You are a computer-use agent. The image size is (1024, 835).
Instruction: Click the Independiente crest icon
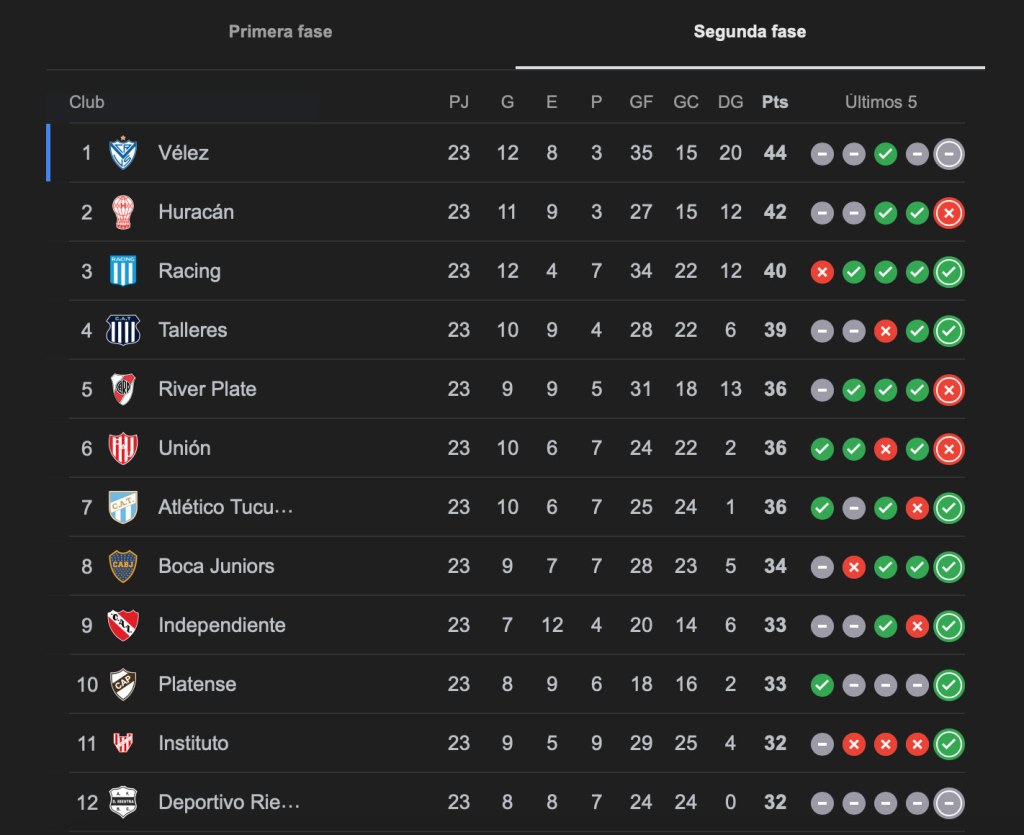[123, 625]
